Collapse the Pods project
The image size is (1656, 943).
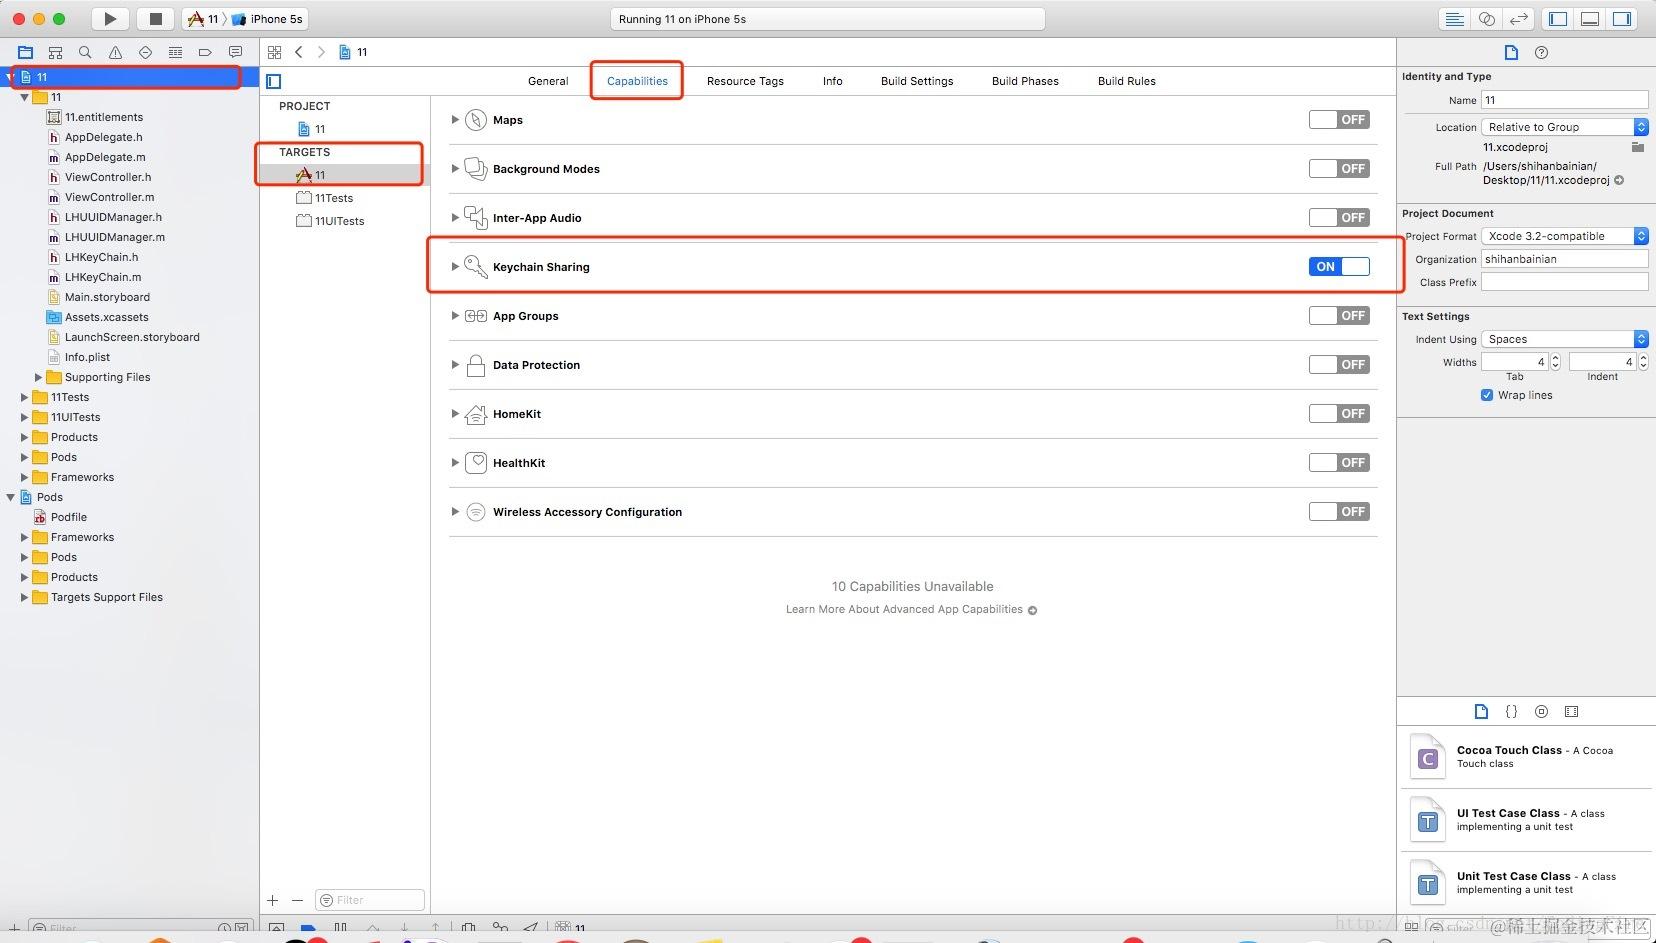(11, 497)
